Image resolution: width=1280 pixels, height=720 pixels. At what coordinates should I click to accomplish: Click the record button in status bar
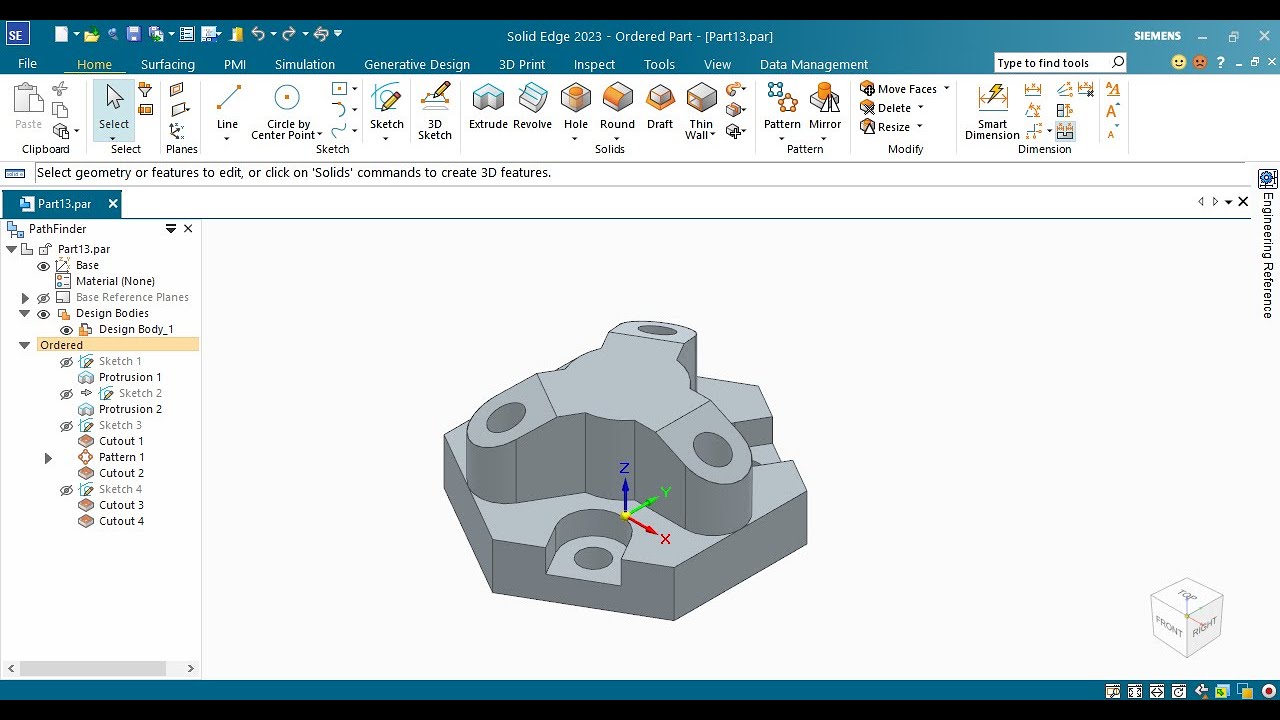click(1268, 691)
